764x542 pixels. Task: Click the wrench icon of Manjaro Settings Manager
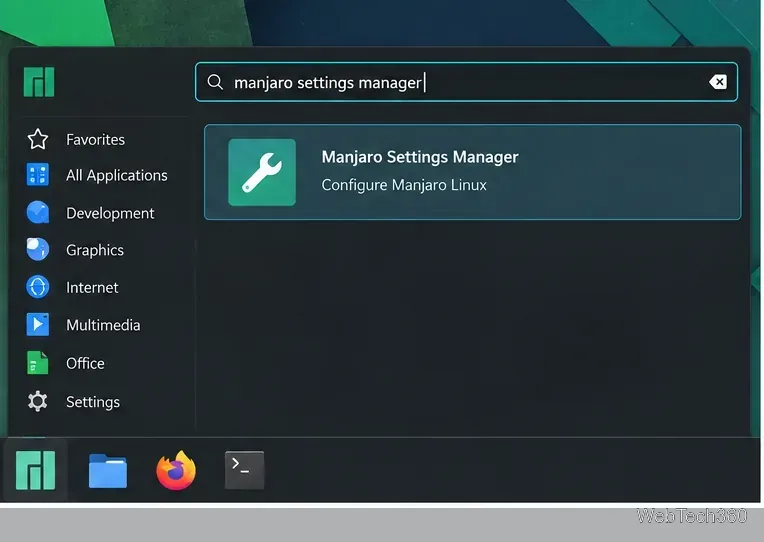pos(262,172)
